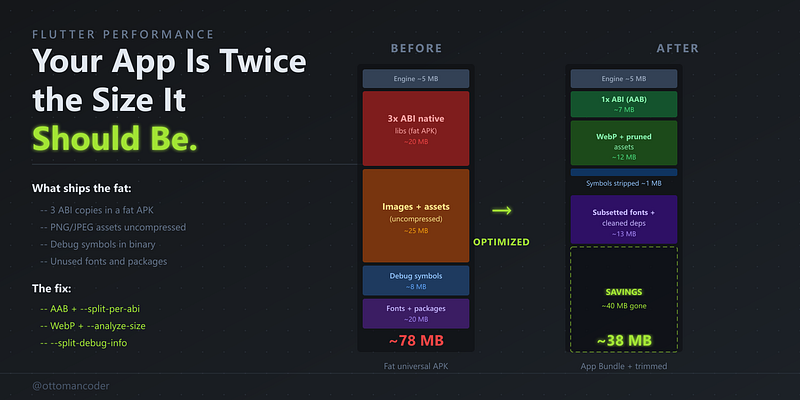Click the ~38 MB total label

(624, 340)
